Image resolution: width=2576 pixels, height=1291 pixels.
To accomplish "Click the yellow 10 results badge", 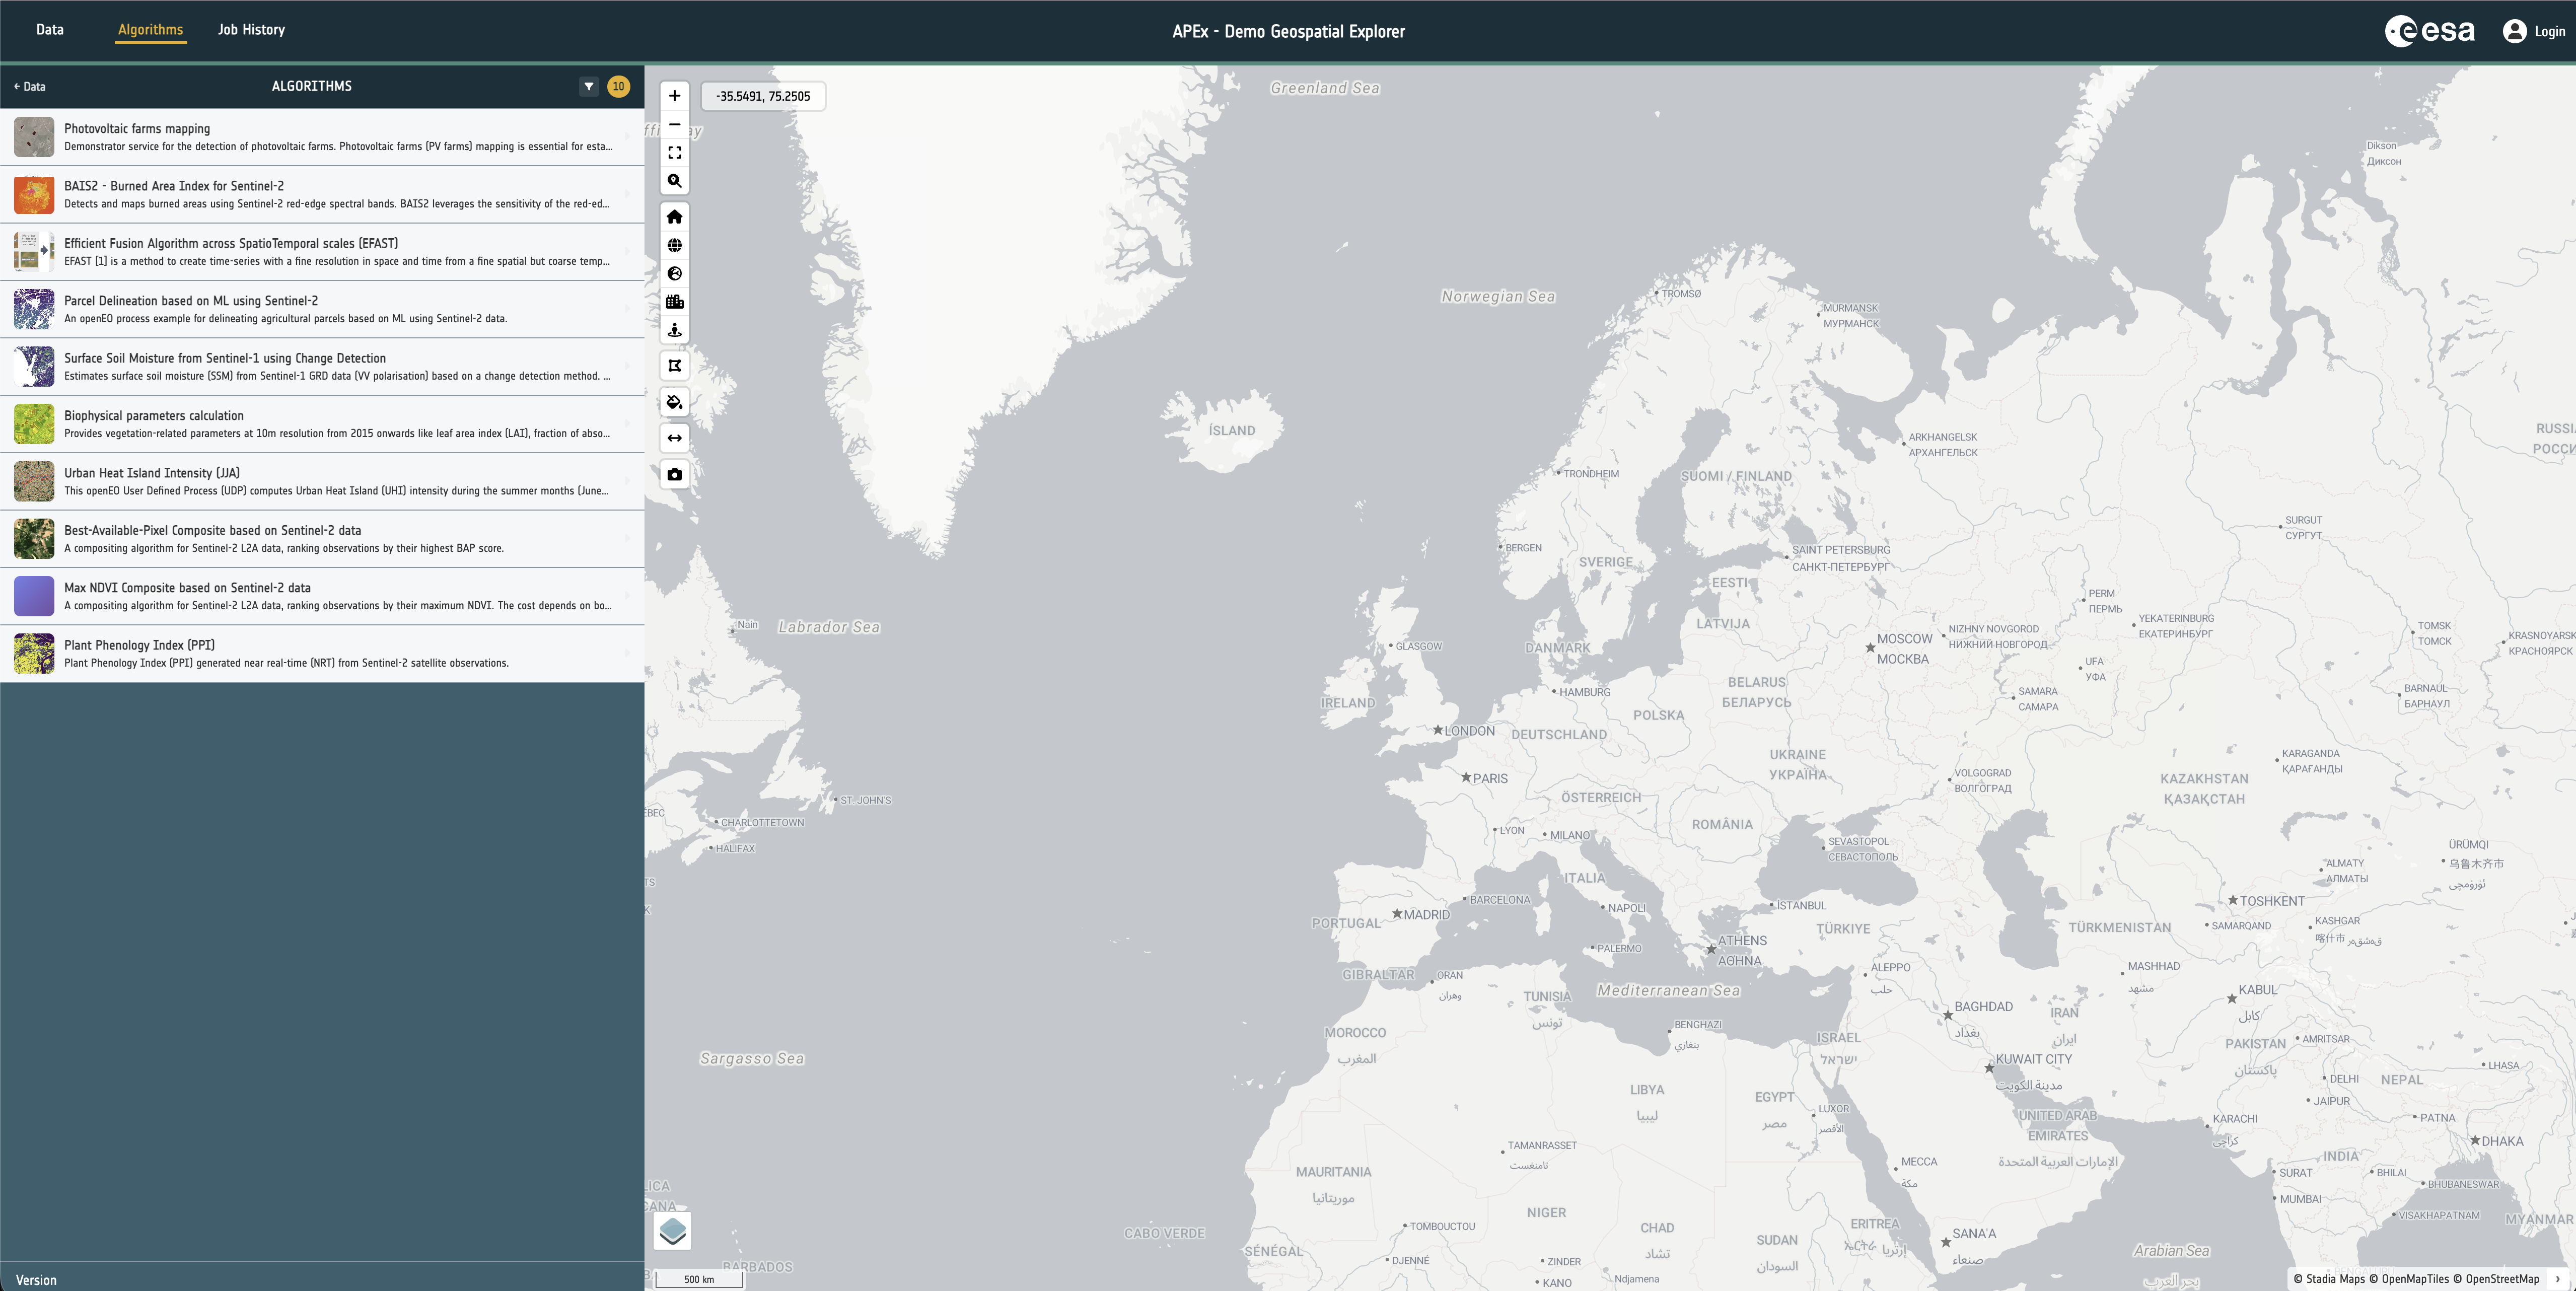I will tap(619, 86).
